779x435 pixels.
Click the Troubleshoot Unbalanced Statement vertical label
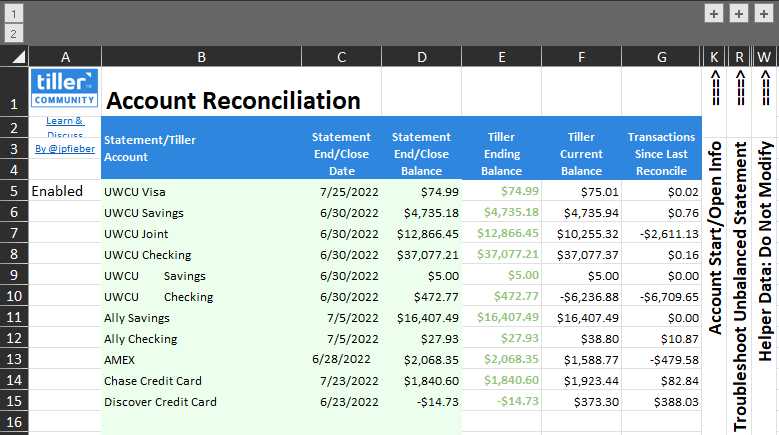[x=740, y=286]
